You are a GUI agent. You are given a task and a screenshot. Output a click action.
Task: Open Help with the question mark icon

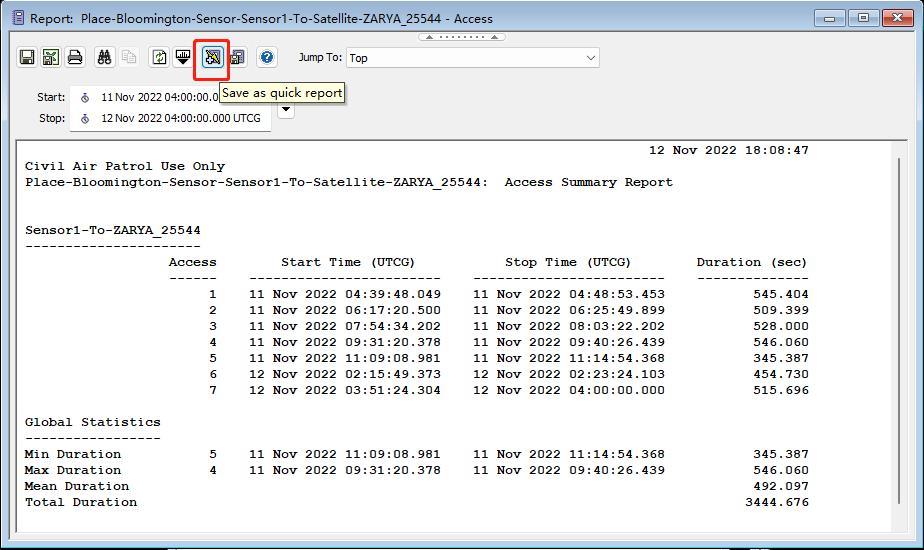[267, 57]
